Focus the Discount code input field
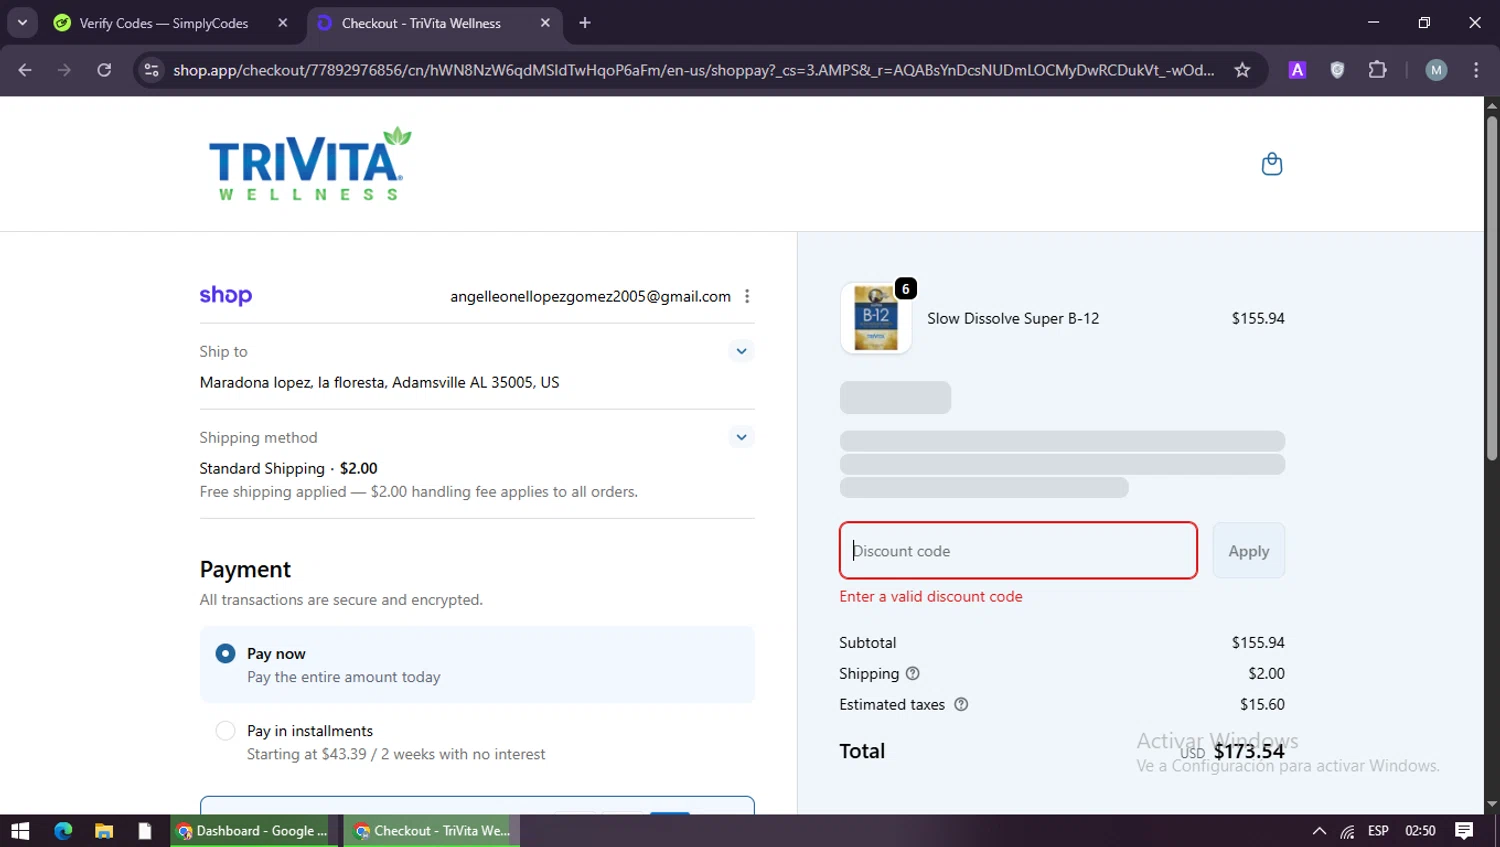The image size is (1500, 847). [1018, 551]
